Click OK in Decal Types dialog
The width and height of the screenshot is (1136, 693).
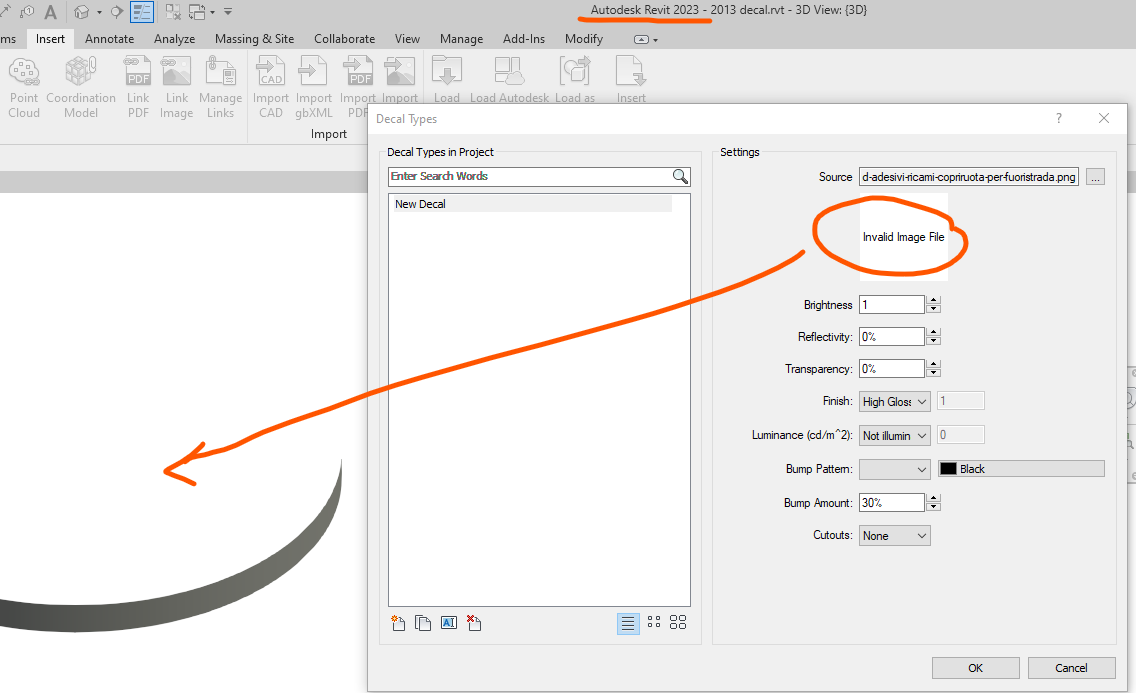point(975,668)
